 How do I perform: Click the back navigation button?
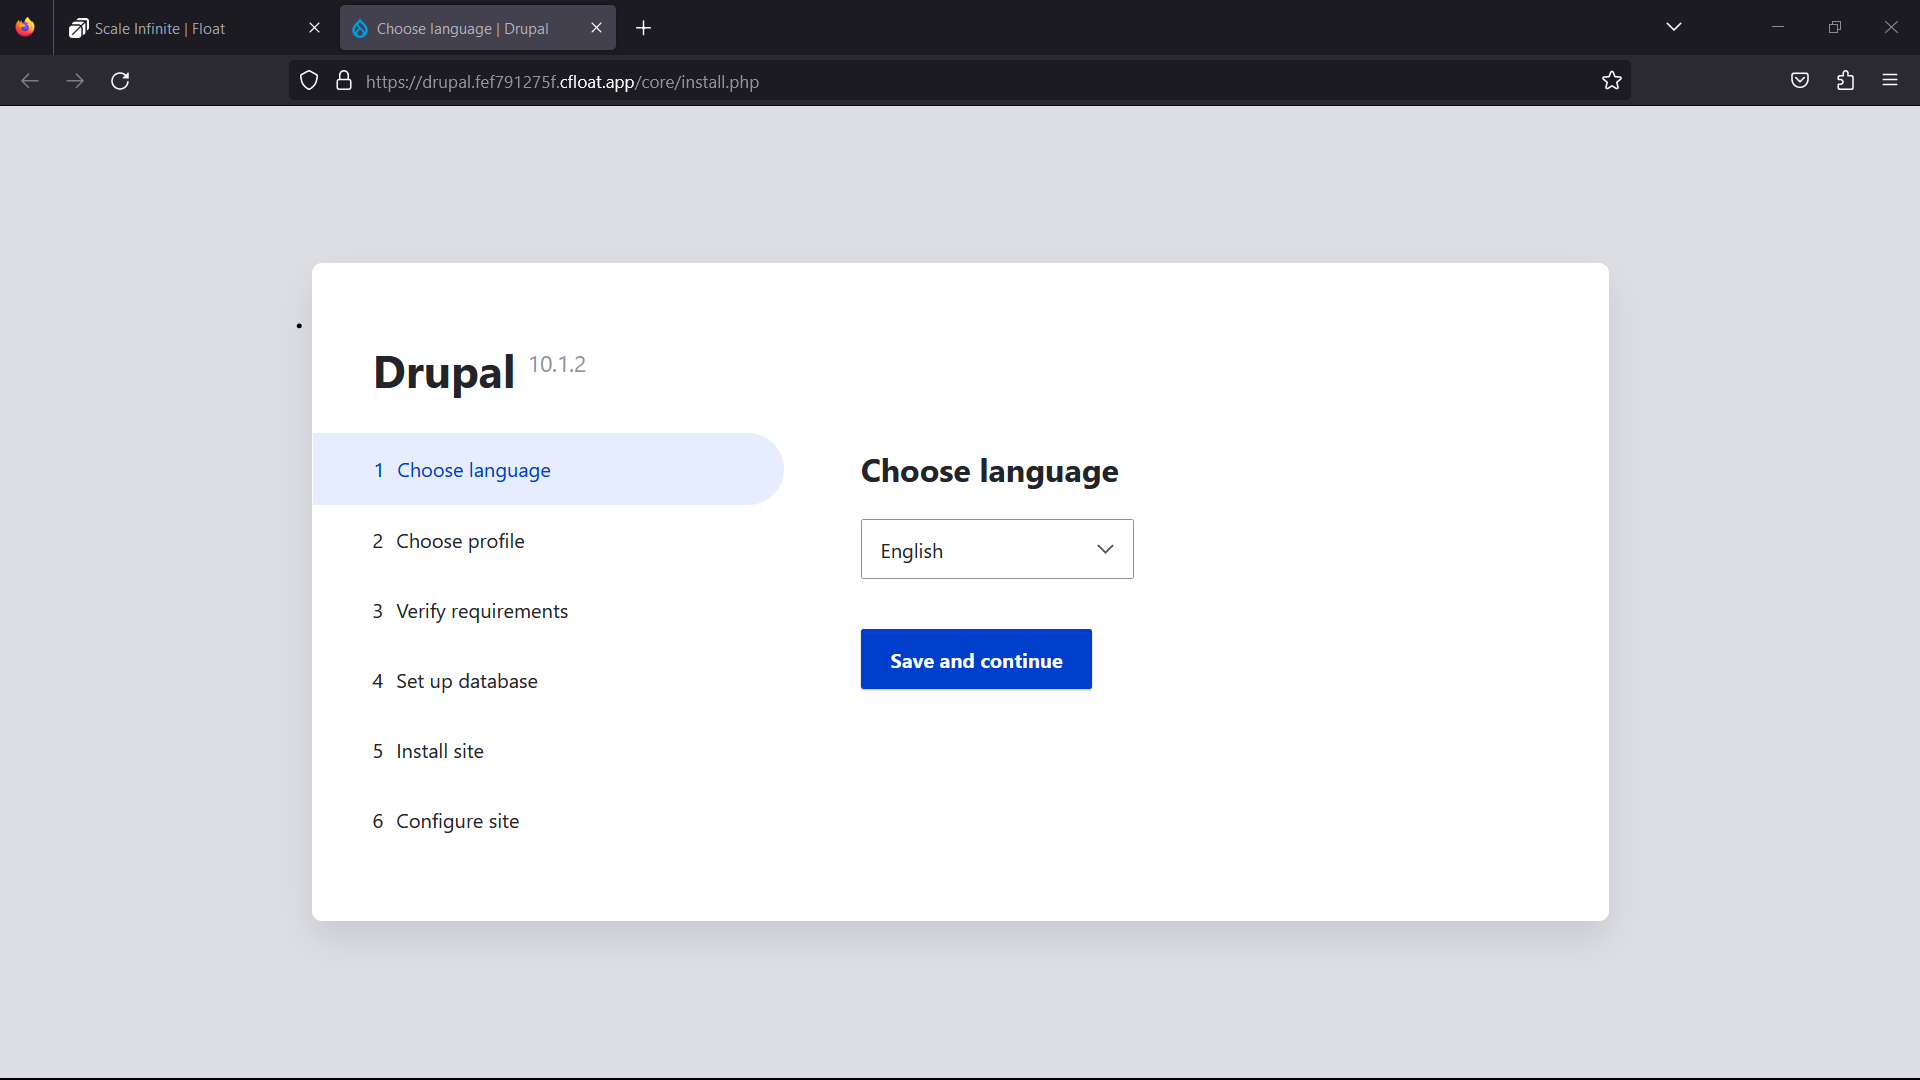(30, 80)
